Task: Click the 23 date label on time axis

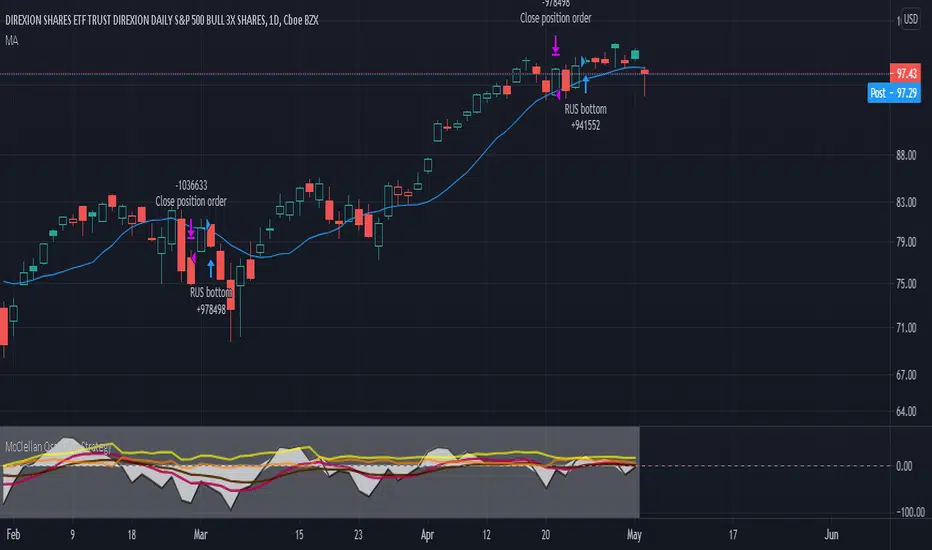Action: click(358, 535)
